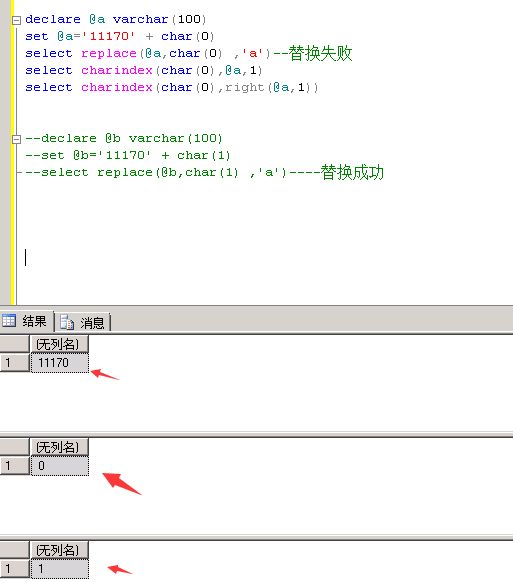The width and height of the screenshot is (513, 583).
Task: Select row 1 header of second grid
Action: 14,466
